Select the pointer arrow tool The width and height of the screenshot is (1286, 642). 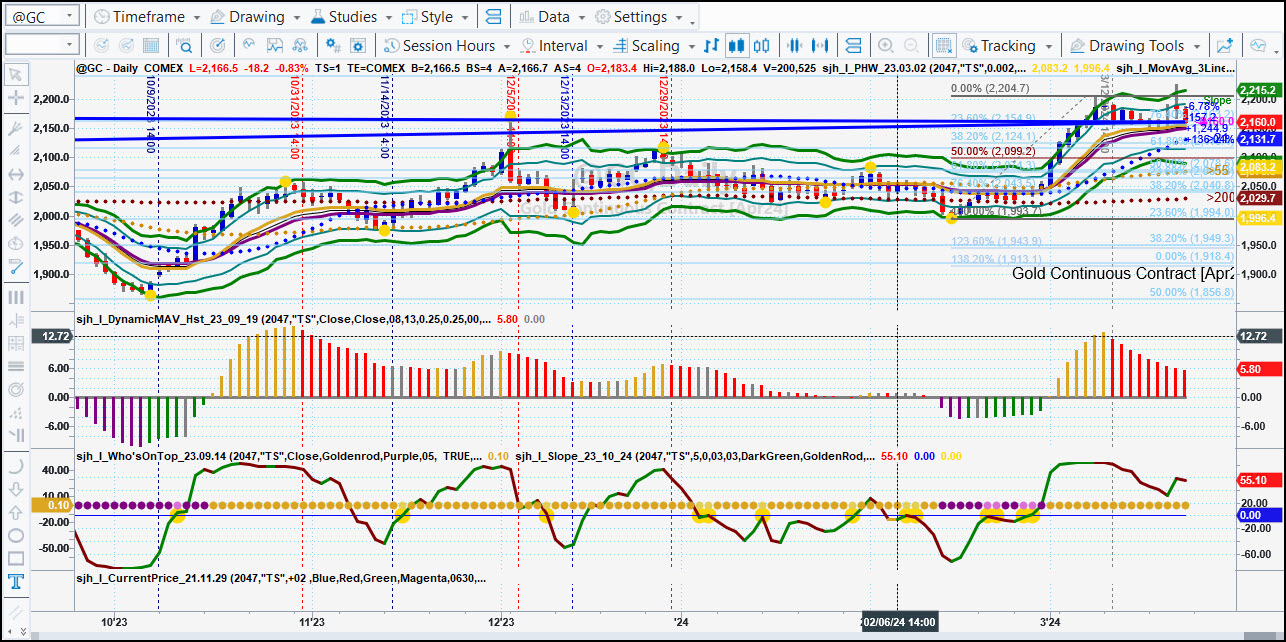coord(16,75)
